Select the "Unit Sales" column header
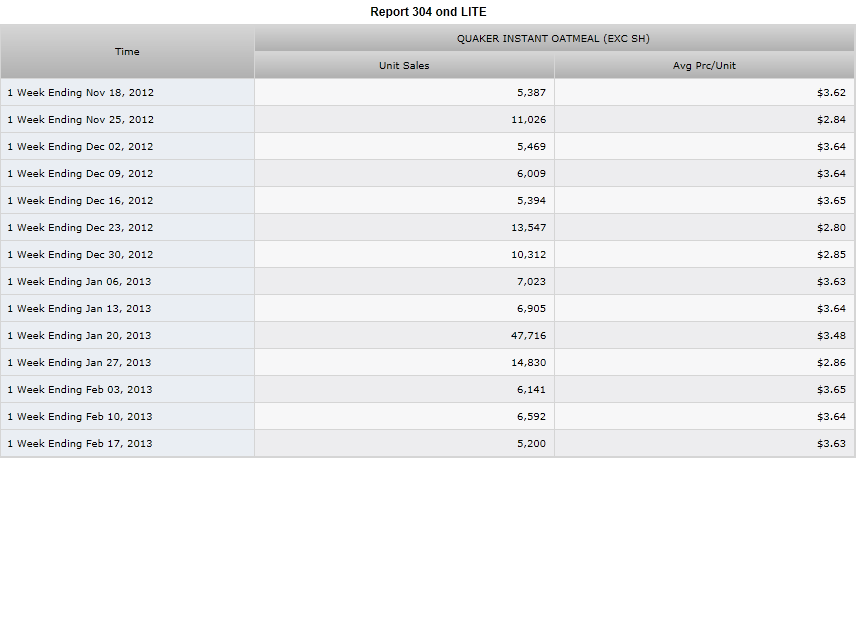This screenshot has width=856, height=631. point(404,66)
